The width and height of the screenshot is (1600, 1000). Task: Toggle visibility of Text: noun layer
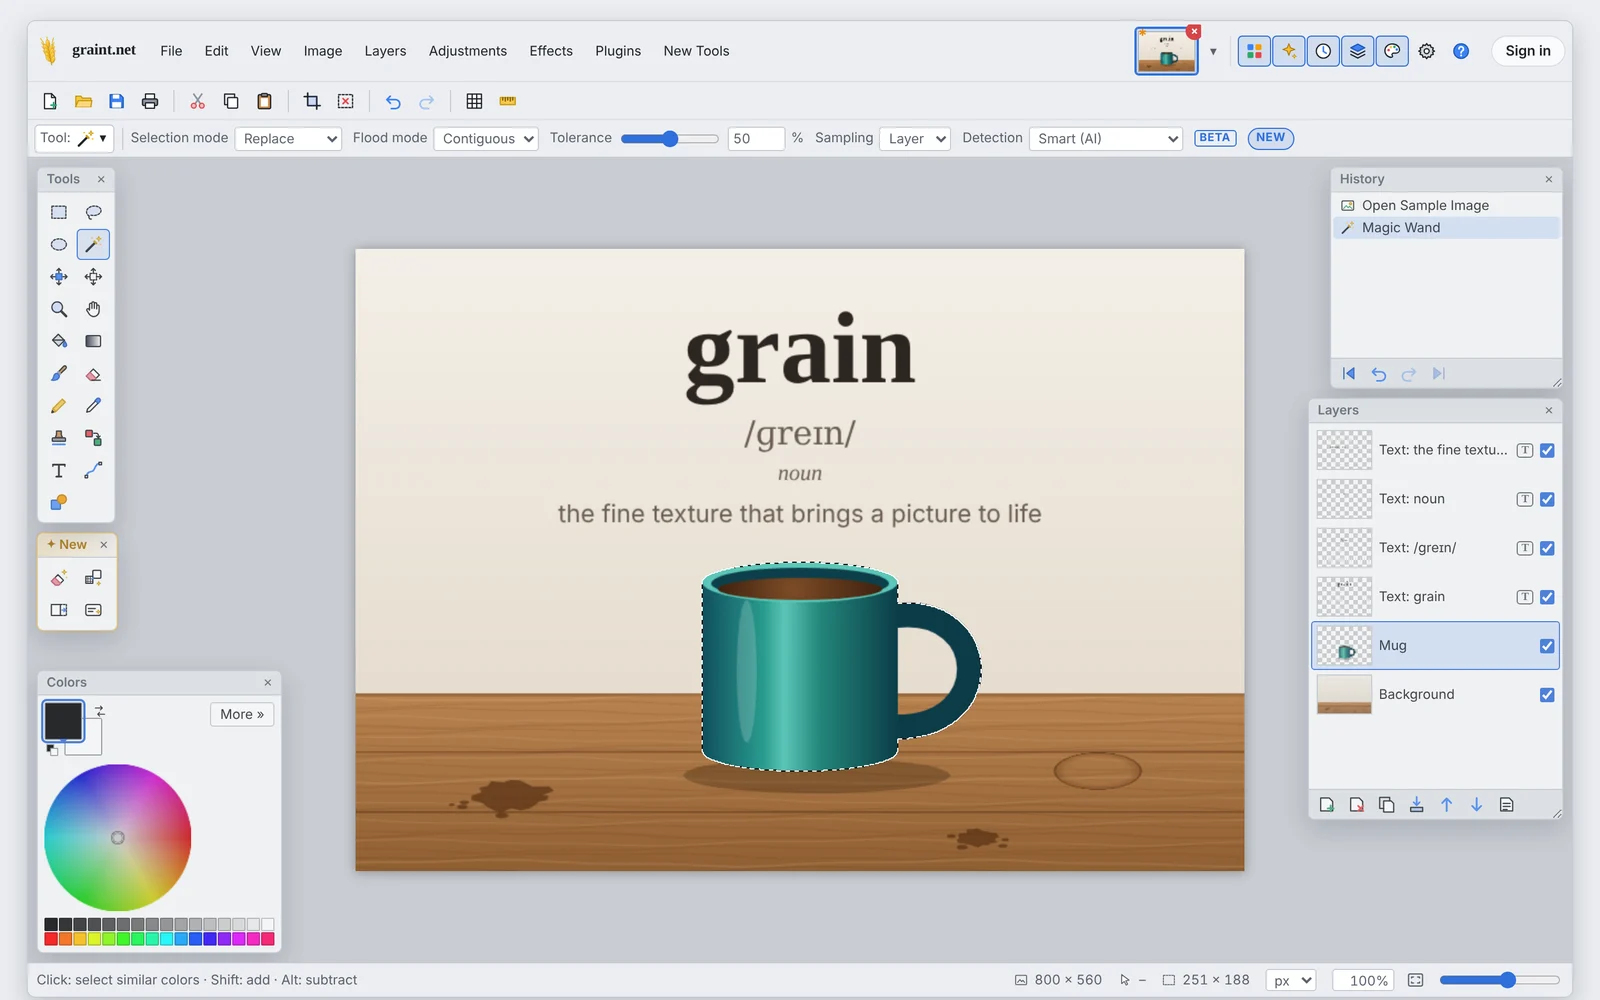[1547, 499]
